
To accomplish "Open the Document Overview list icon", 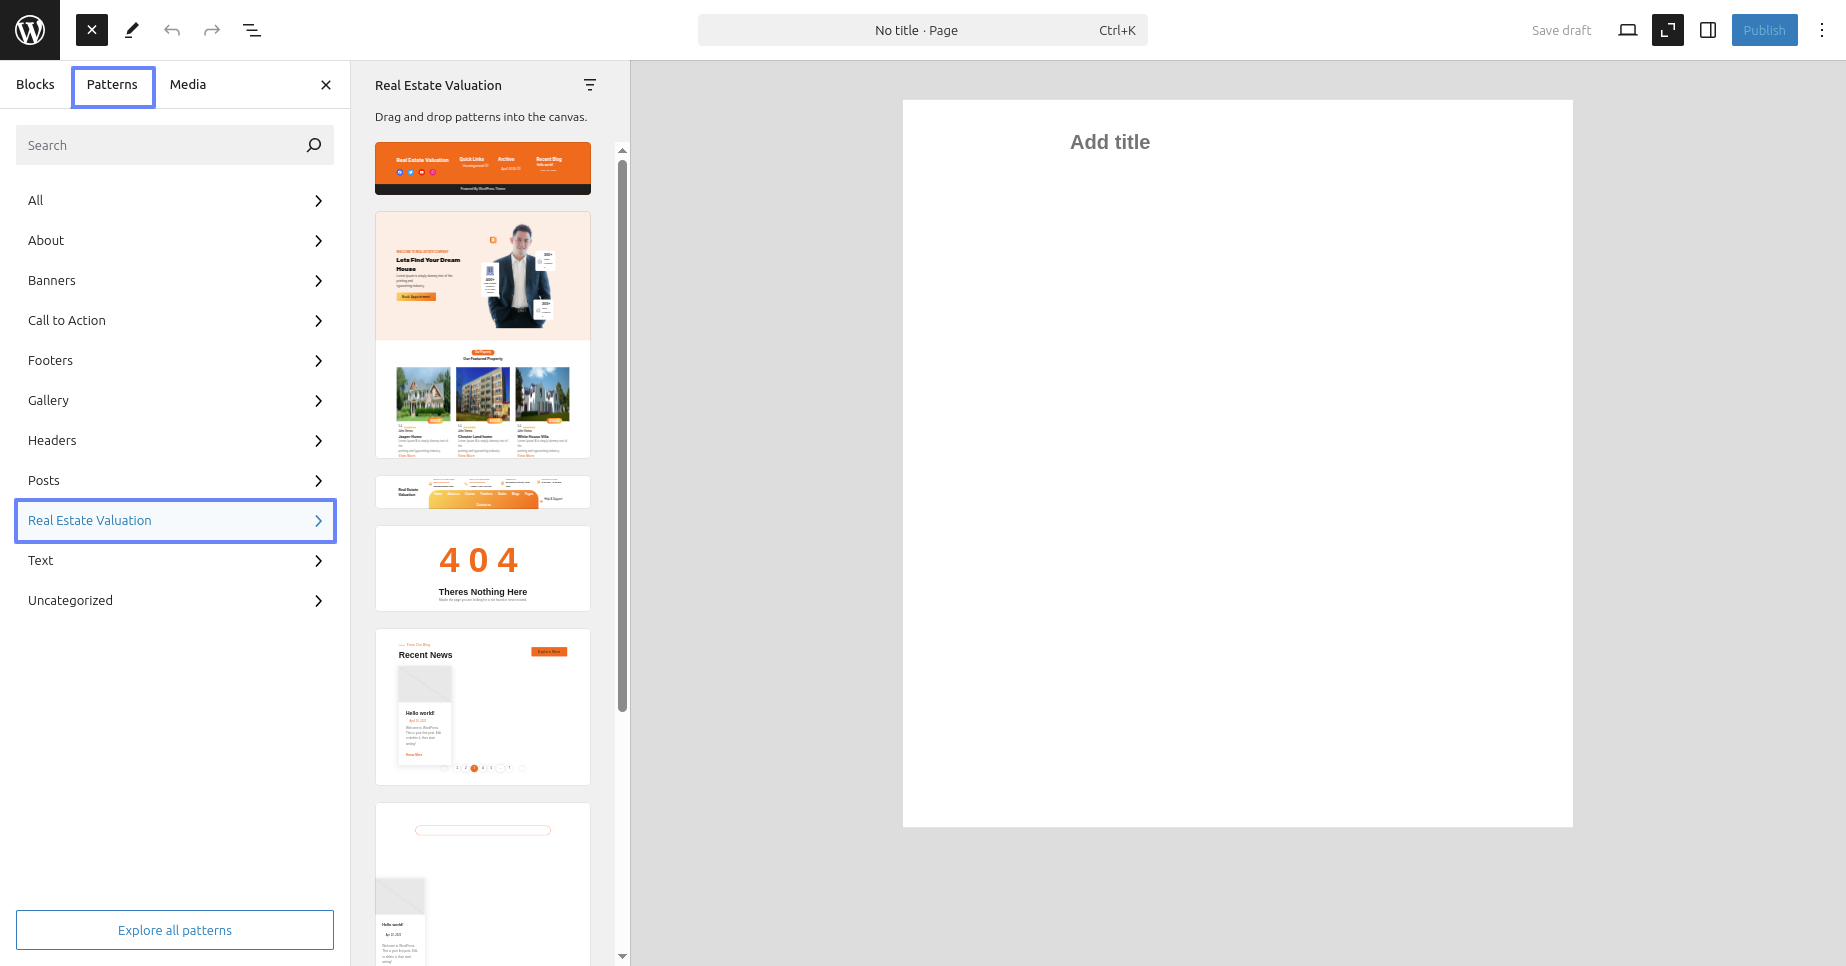I will [252, 30].
